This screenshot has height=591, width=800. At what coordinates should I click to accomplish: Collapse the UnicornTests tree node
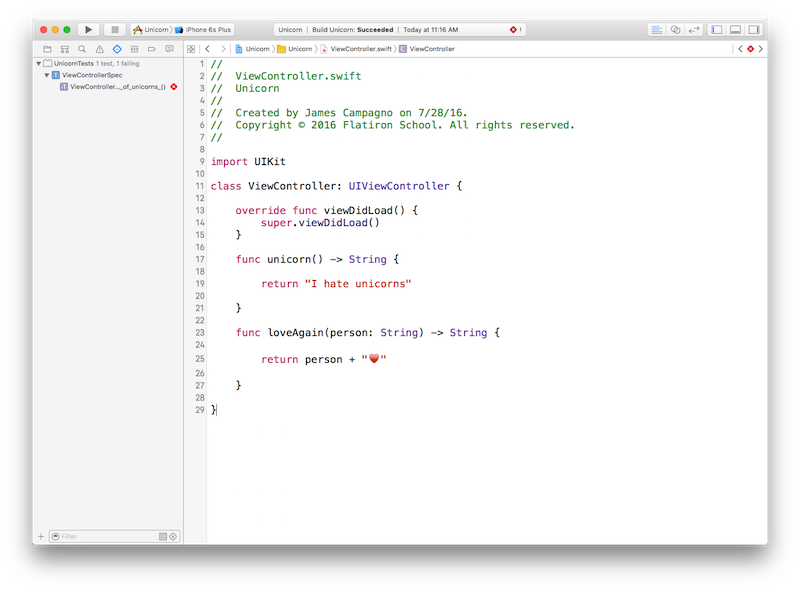point(38,63)
